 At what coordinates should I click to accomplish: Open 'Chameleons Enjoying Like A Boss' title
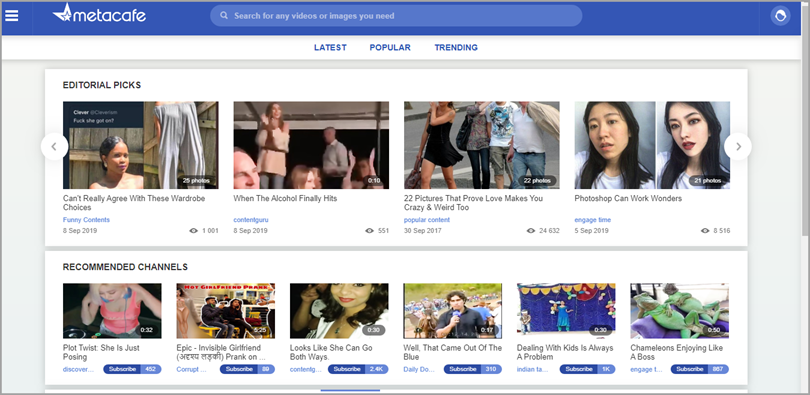coord(677,353)
